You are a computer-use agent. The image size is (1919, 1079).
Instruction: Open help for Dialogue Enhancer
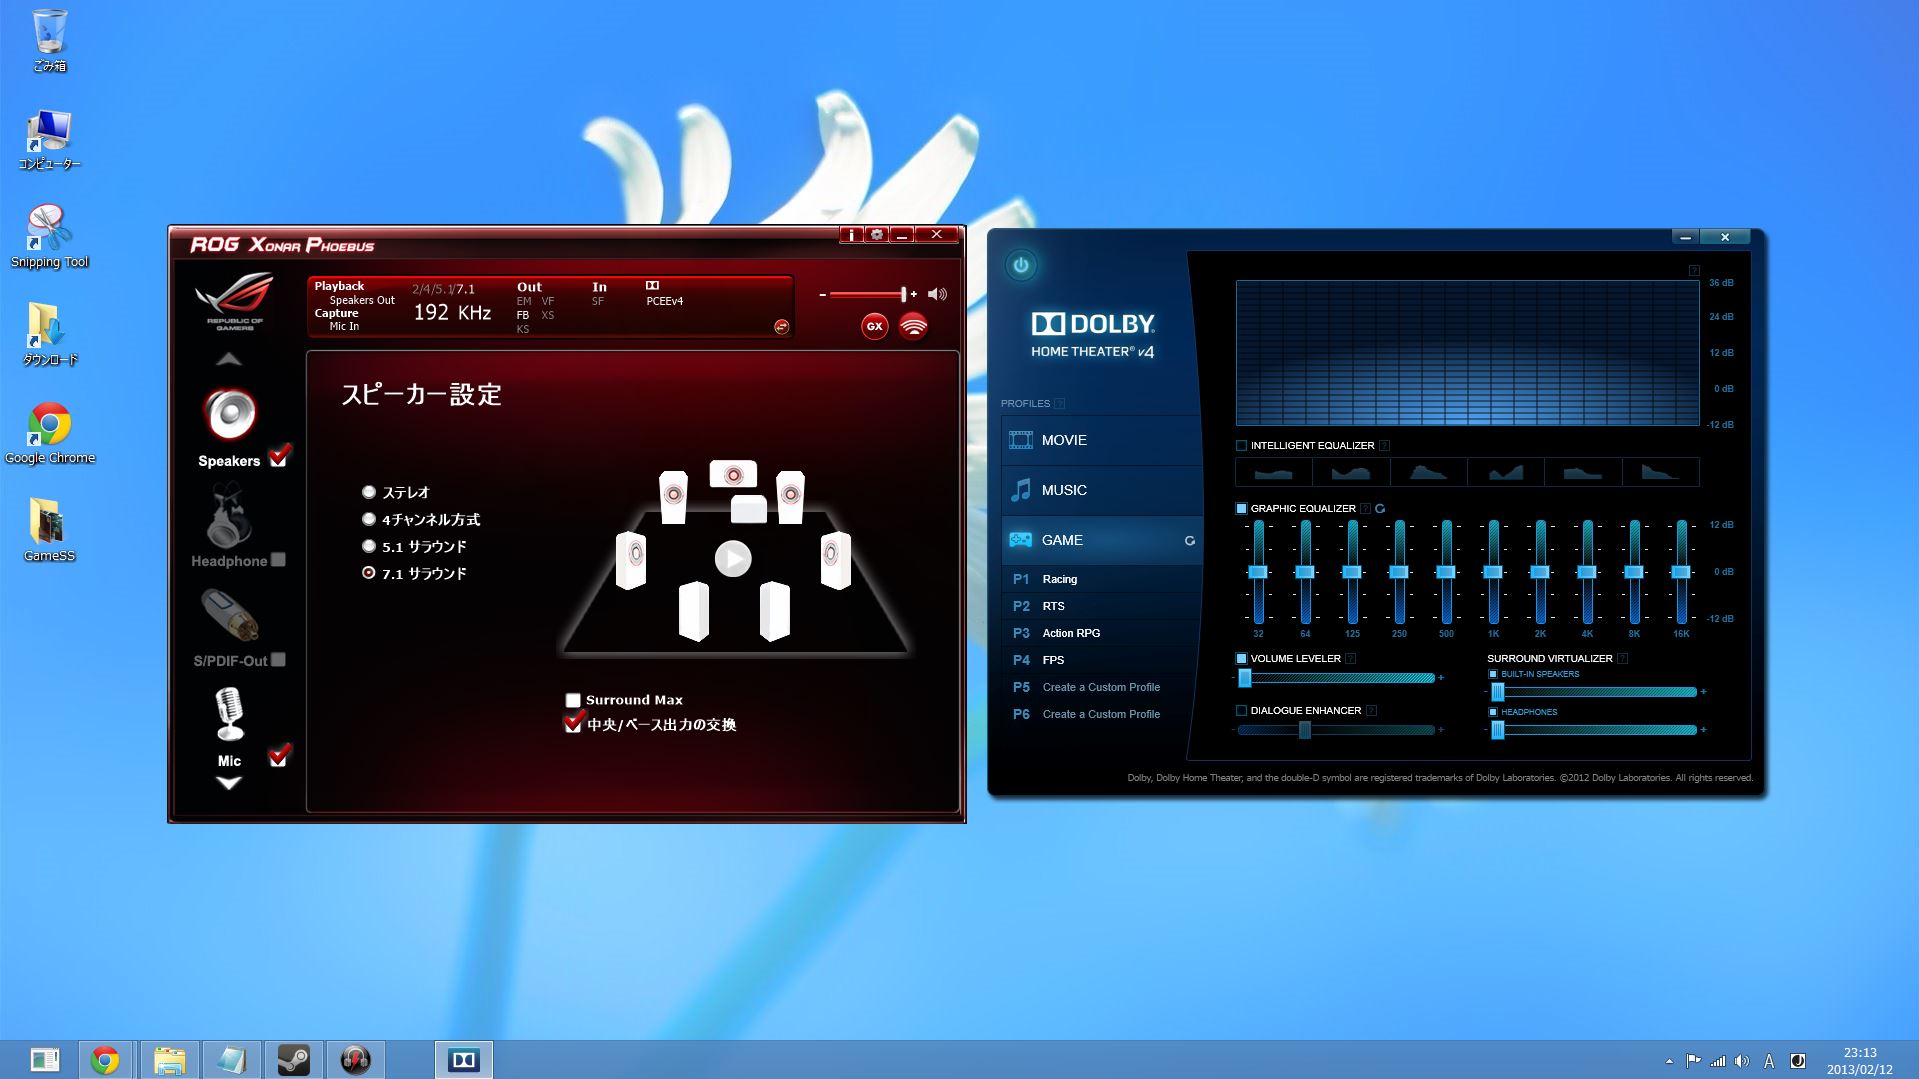[1372, 710]
